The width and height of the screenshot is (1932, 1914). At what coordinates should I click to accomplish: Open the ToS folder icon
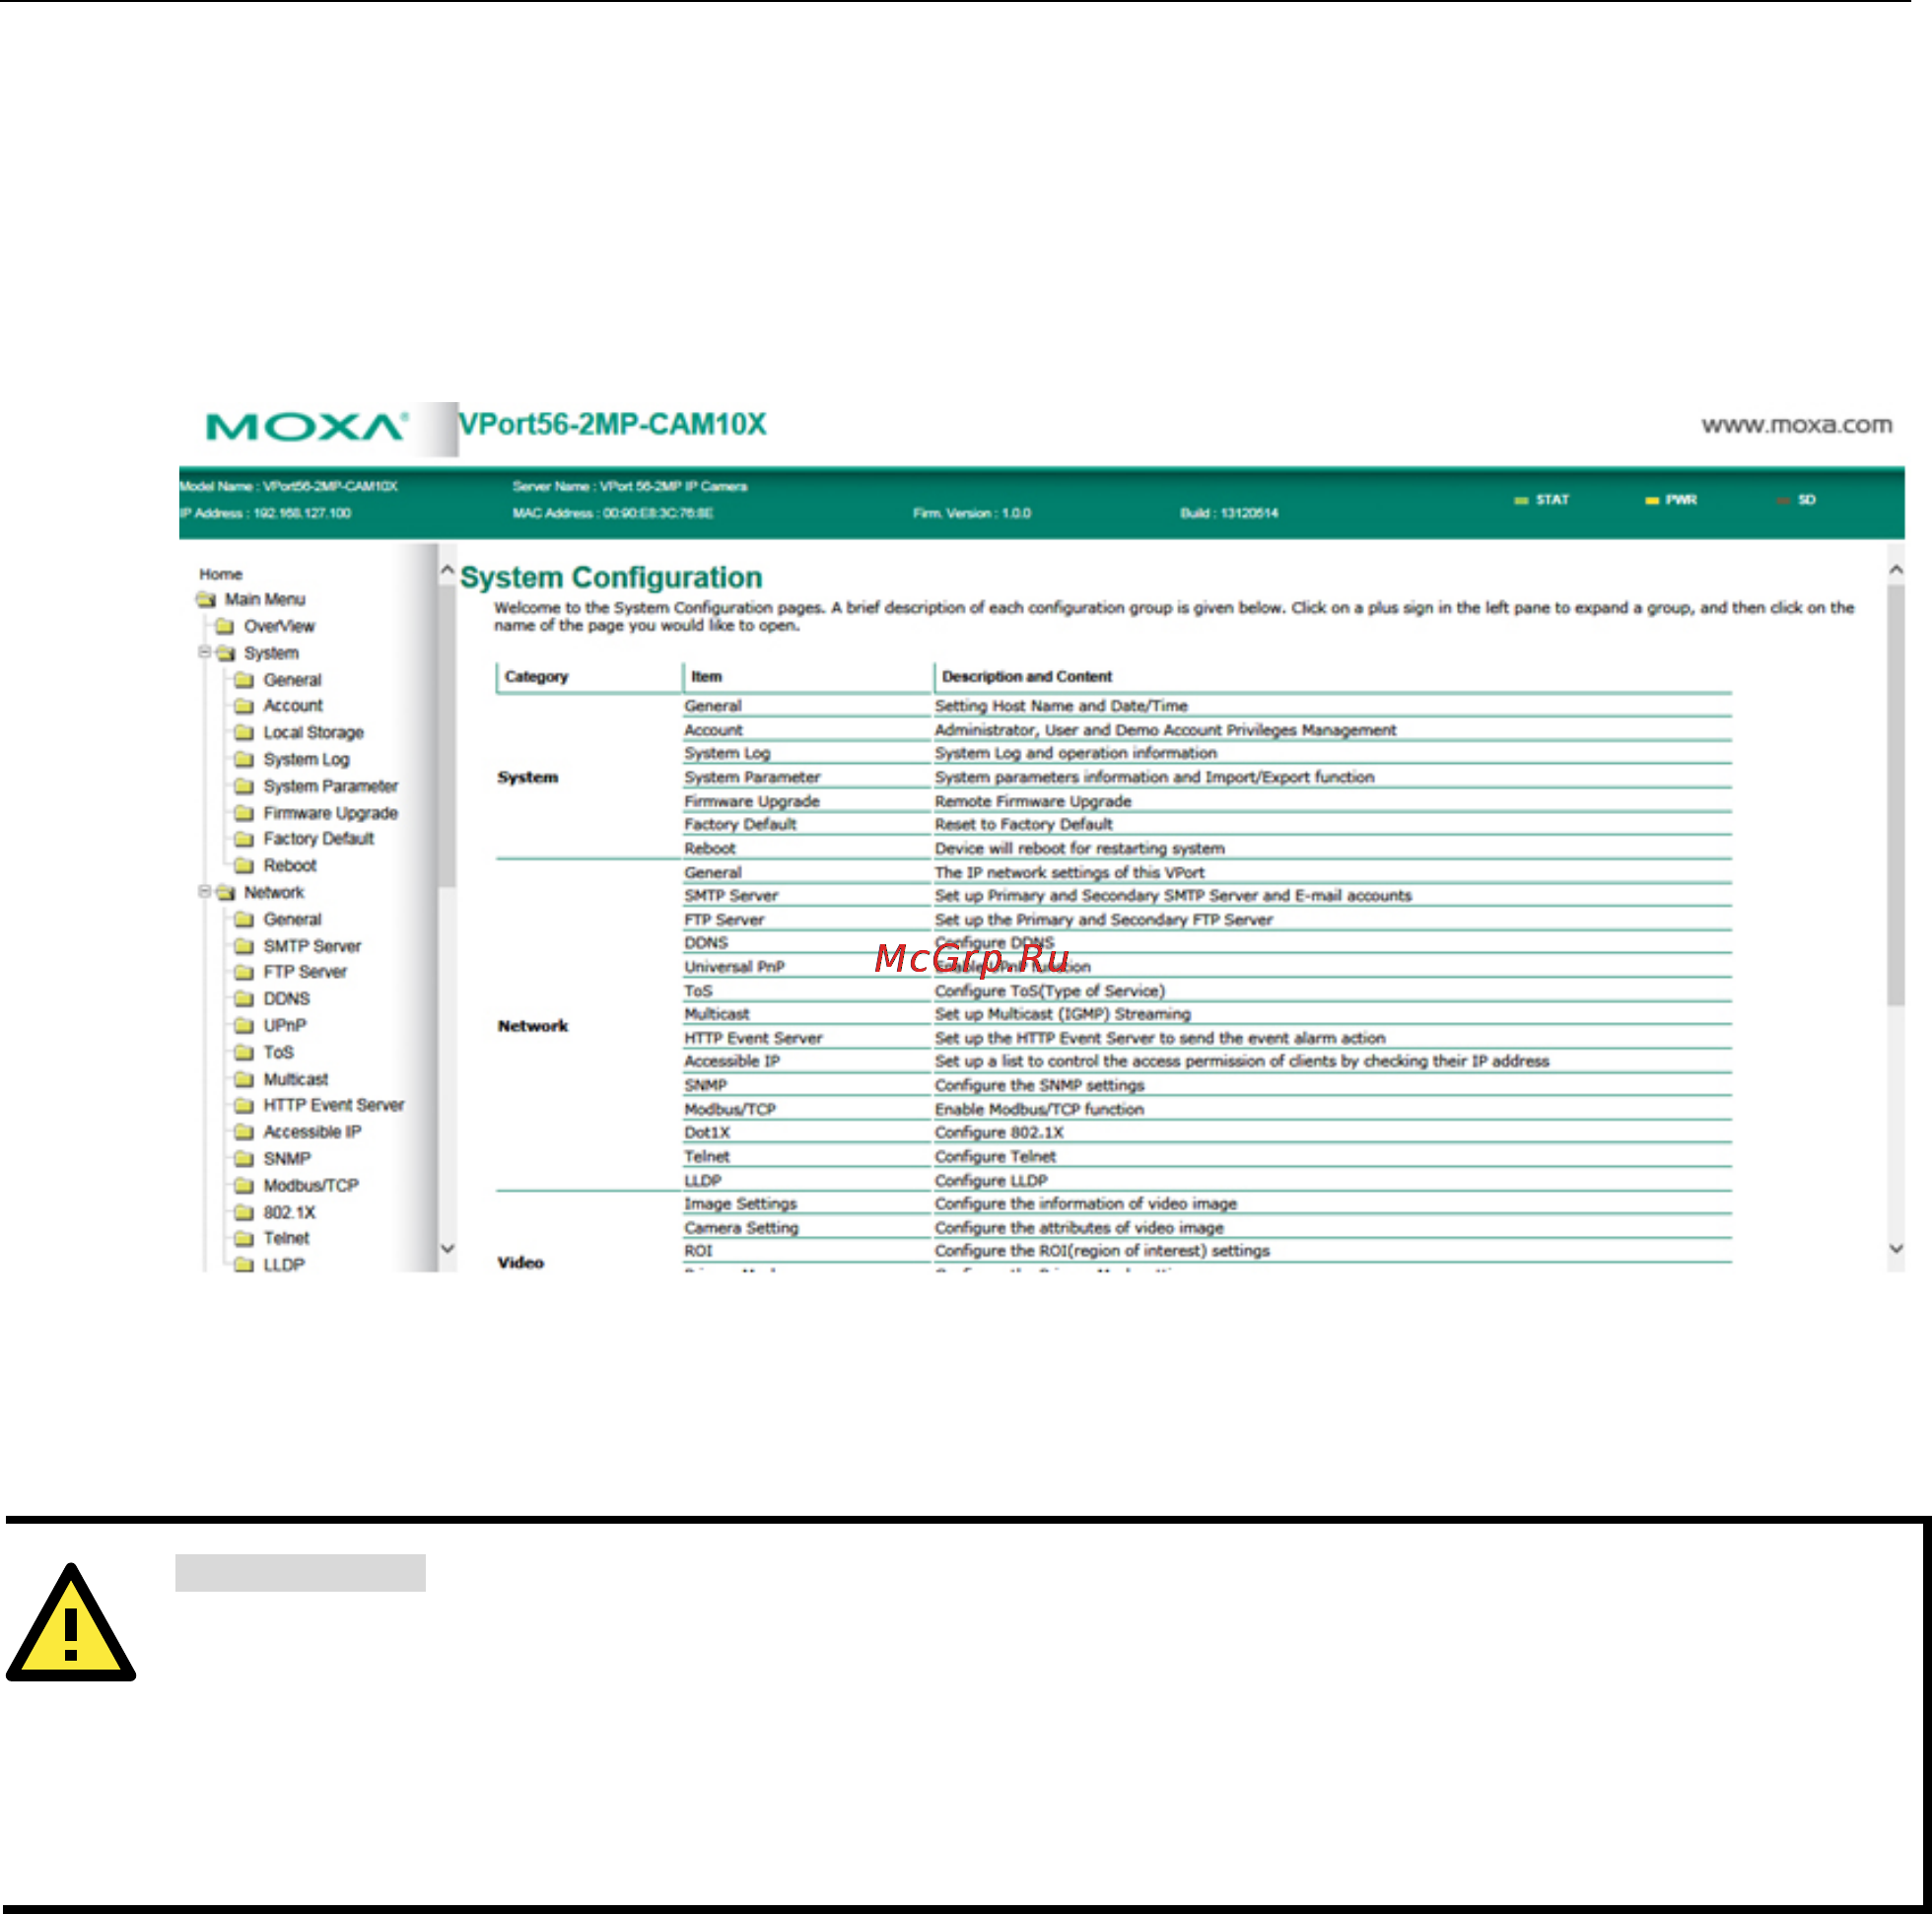pos(244,1052)
